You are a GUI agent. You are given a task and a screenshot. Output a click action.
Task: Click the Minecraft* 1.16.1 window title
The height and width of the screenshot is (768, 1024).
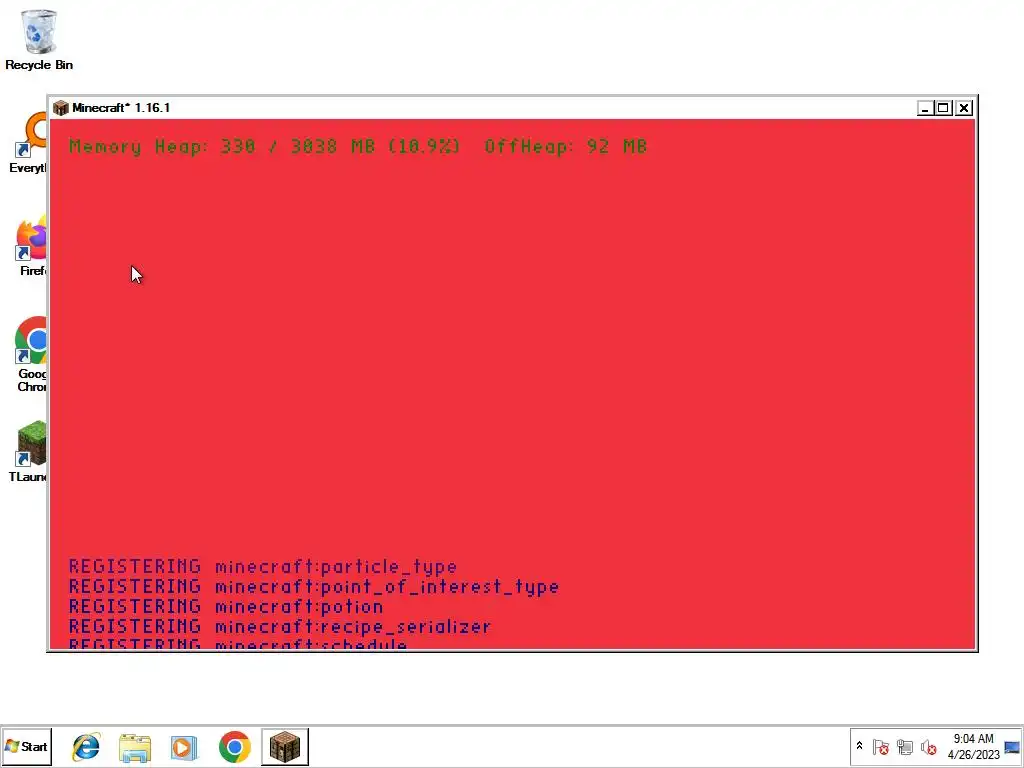pos(121,108)
